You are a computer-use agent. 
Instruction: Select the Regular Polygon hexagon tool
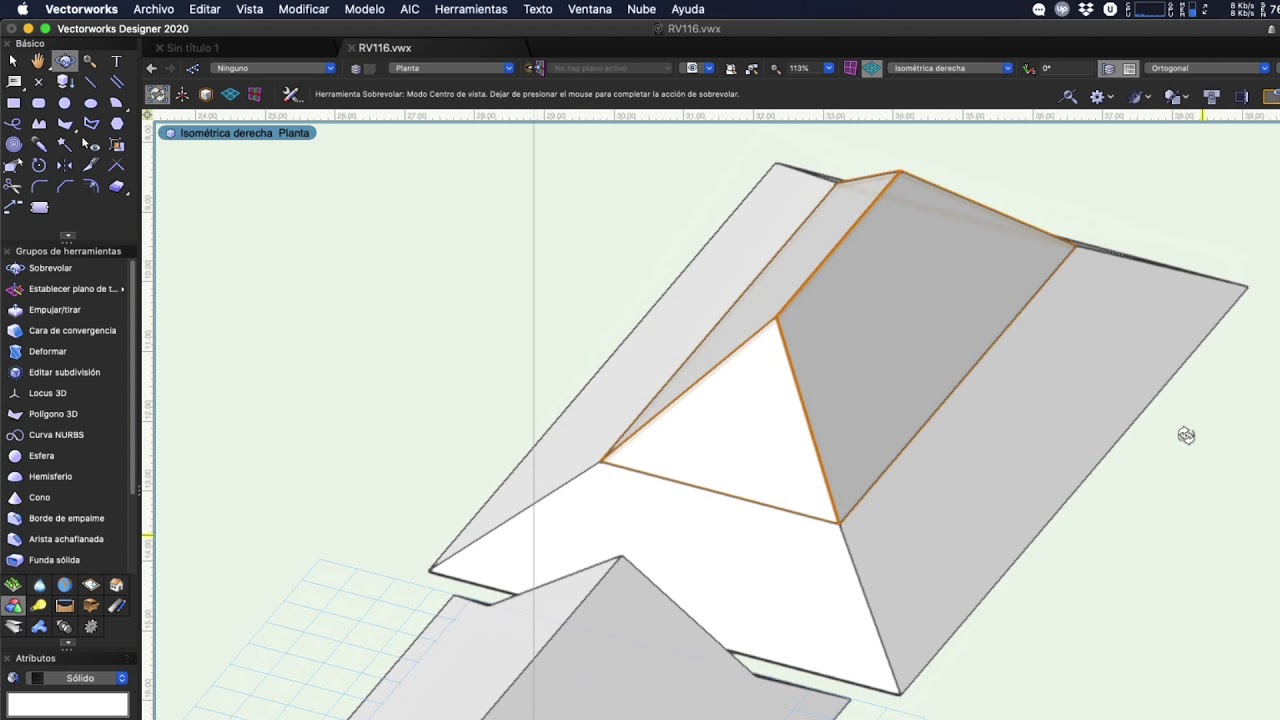coord(117,124)
